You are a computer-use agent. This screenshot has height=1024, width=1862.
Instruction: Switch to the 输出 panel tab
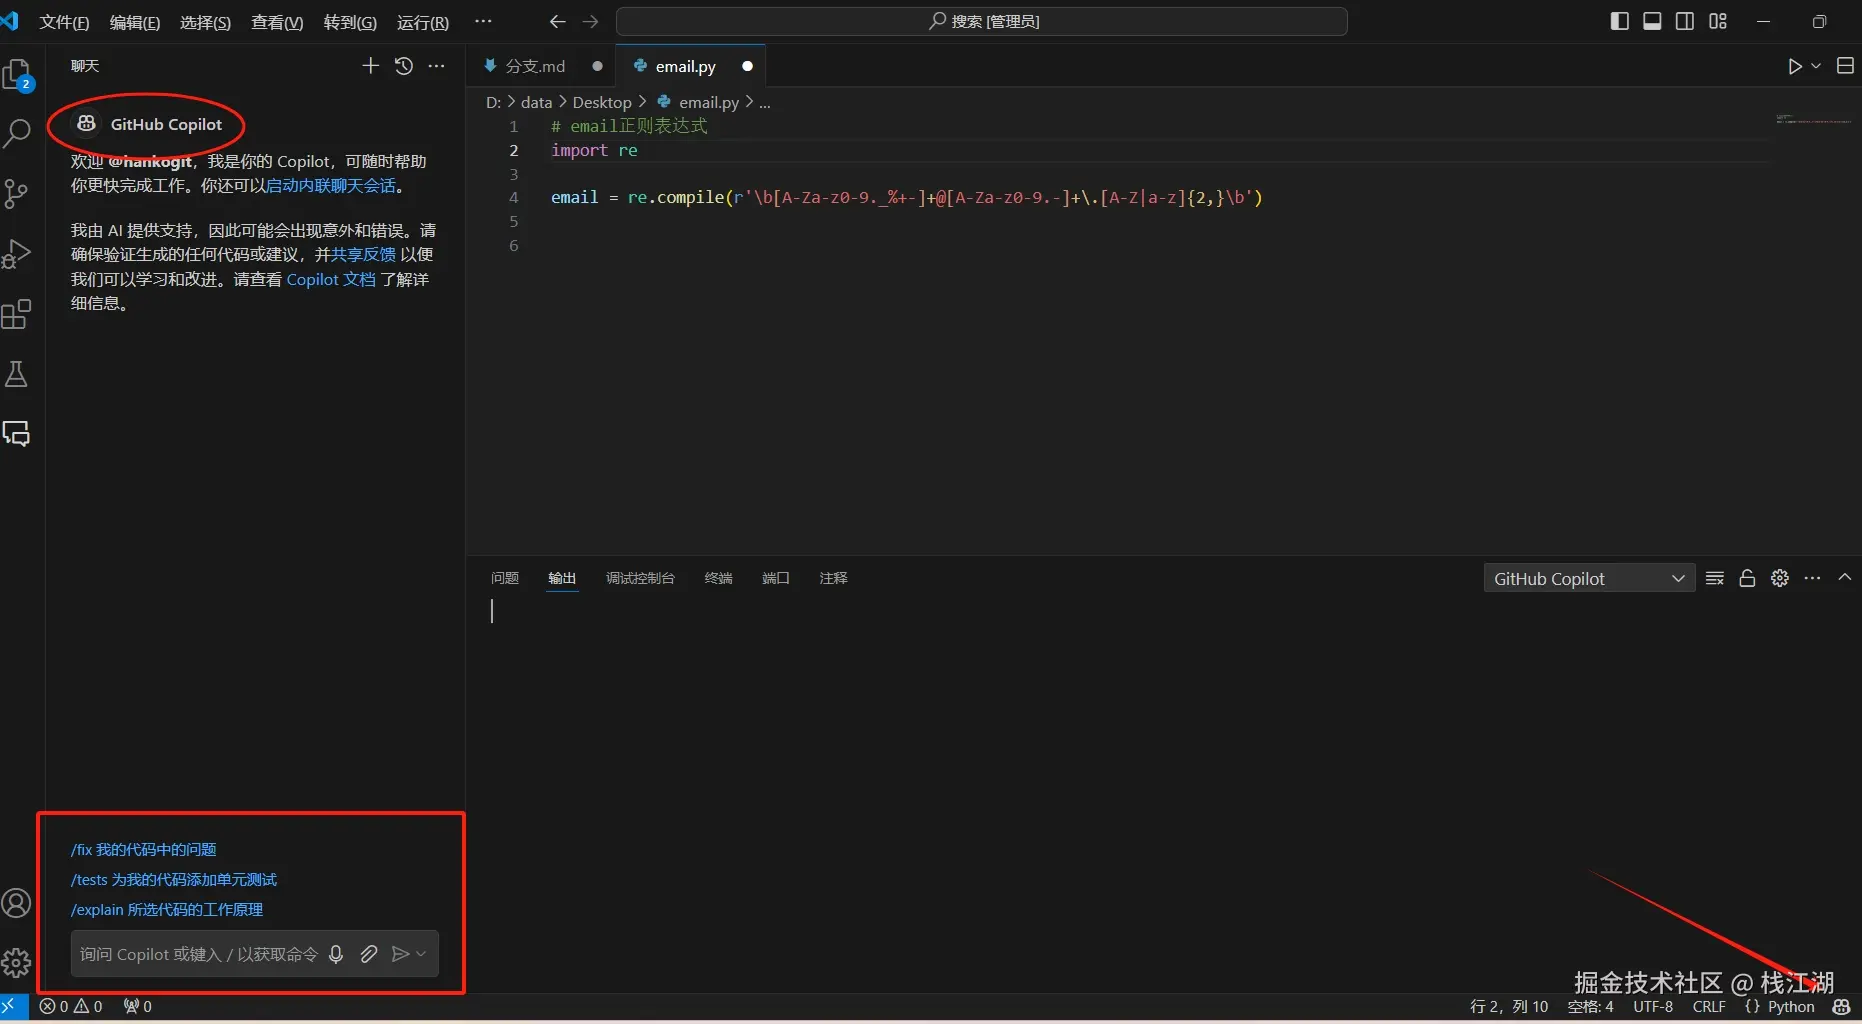[562, 578]
